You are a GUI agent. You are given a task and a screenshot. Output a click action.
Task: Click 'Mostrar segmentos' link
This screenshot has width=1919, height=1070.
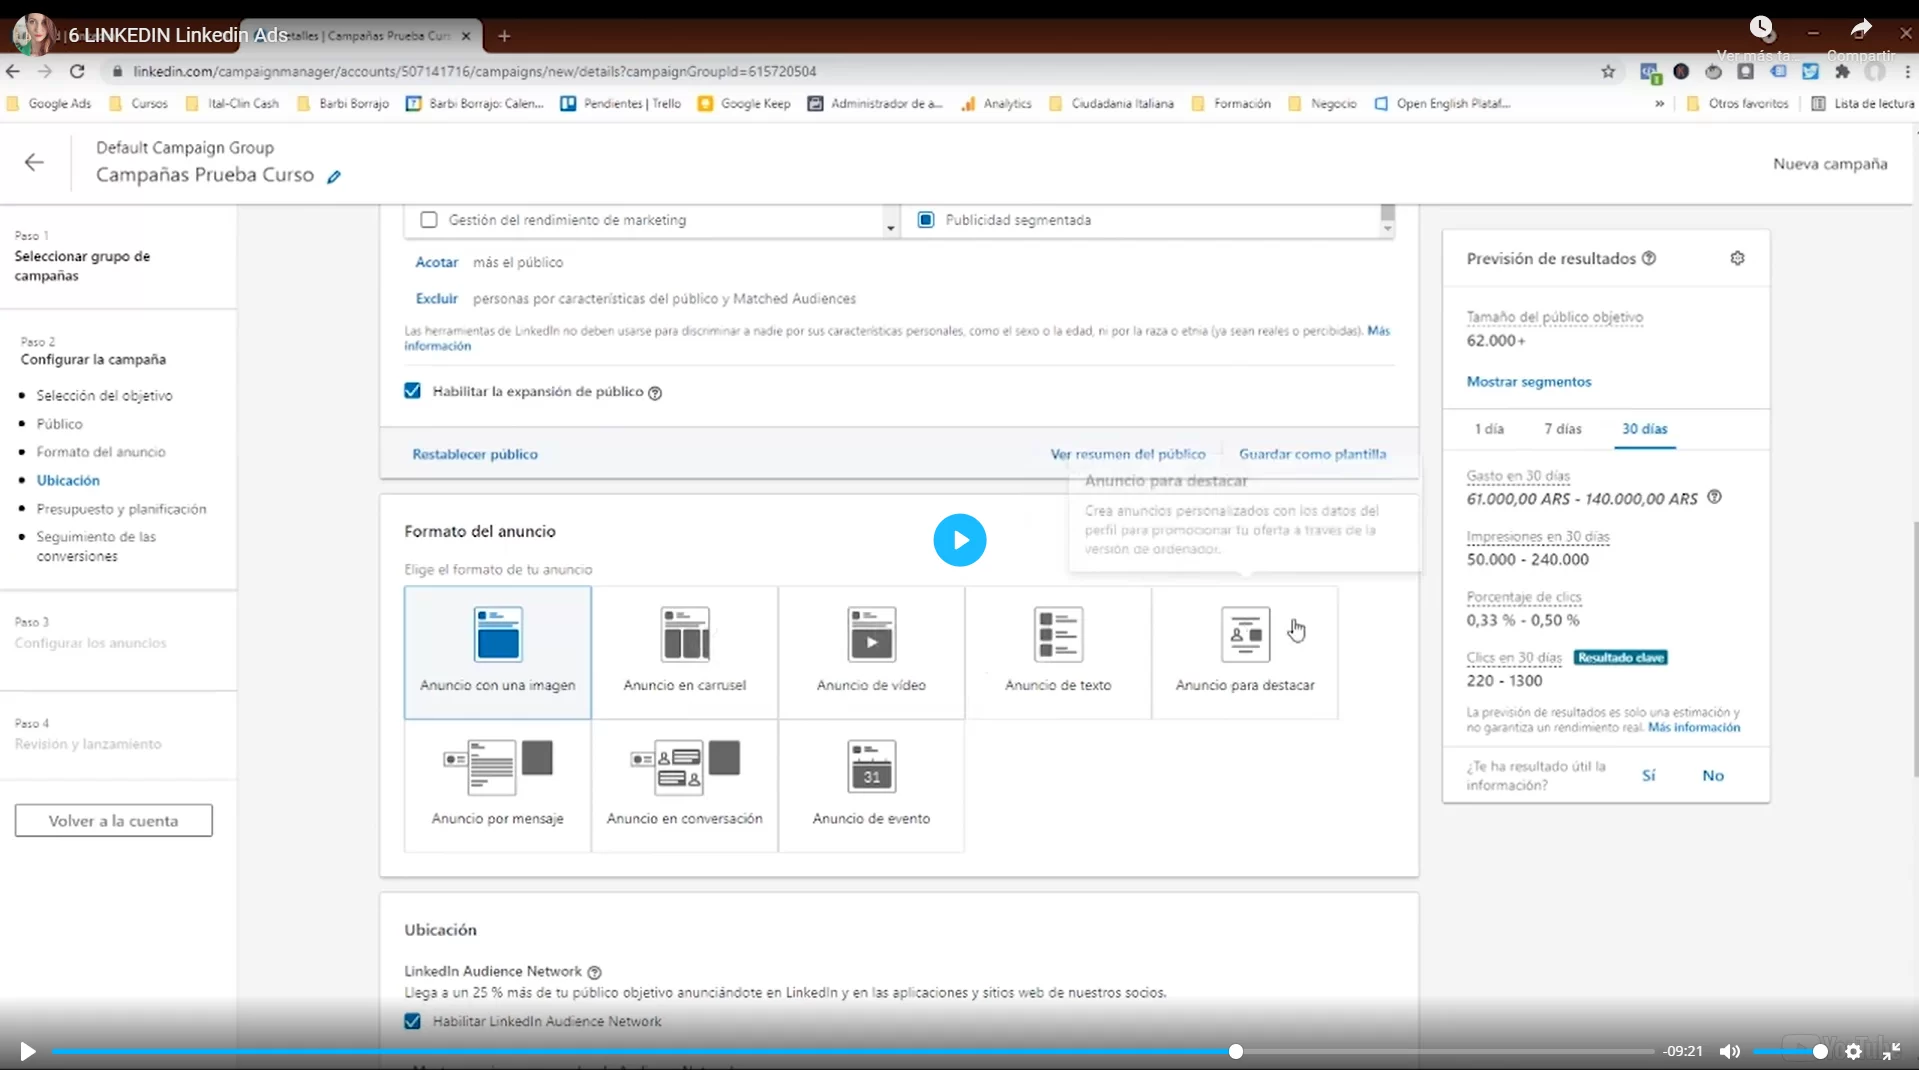(x=1528, y=382)
